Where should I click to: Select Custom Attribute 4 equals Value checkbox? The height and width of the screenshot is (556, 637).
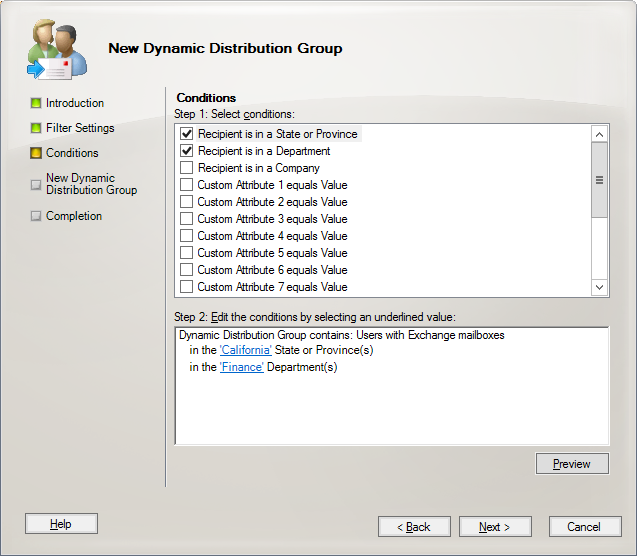(186, 236)
